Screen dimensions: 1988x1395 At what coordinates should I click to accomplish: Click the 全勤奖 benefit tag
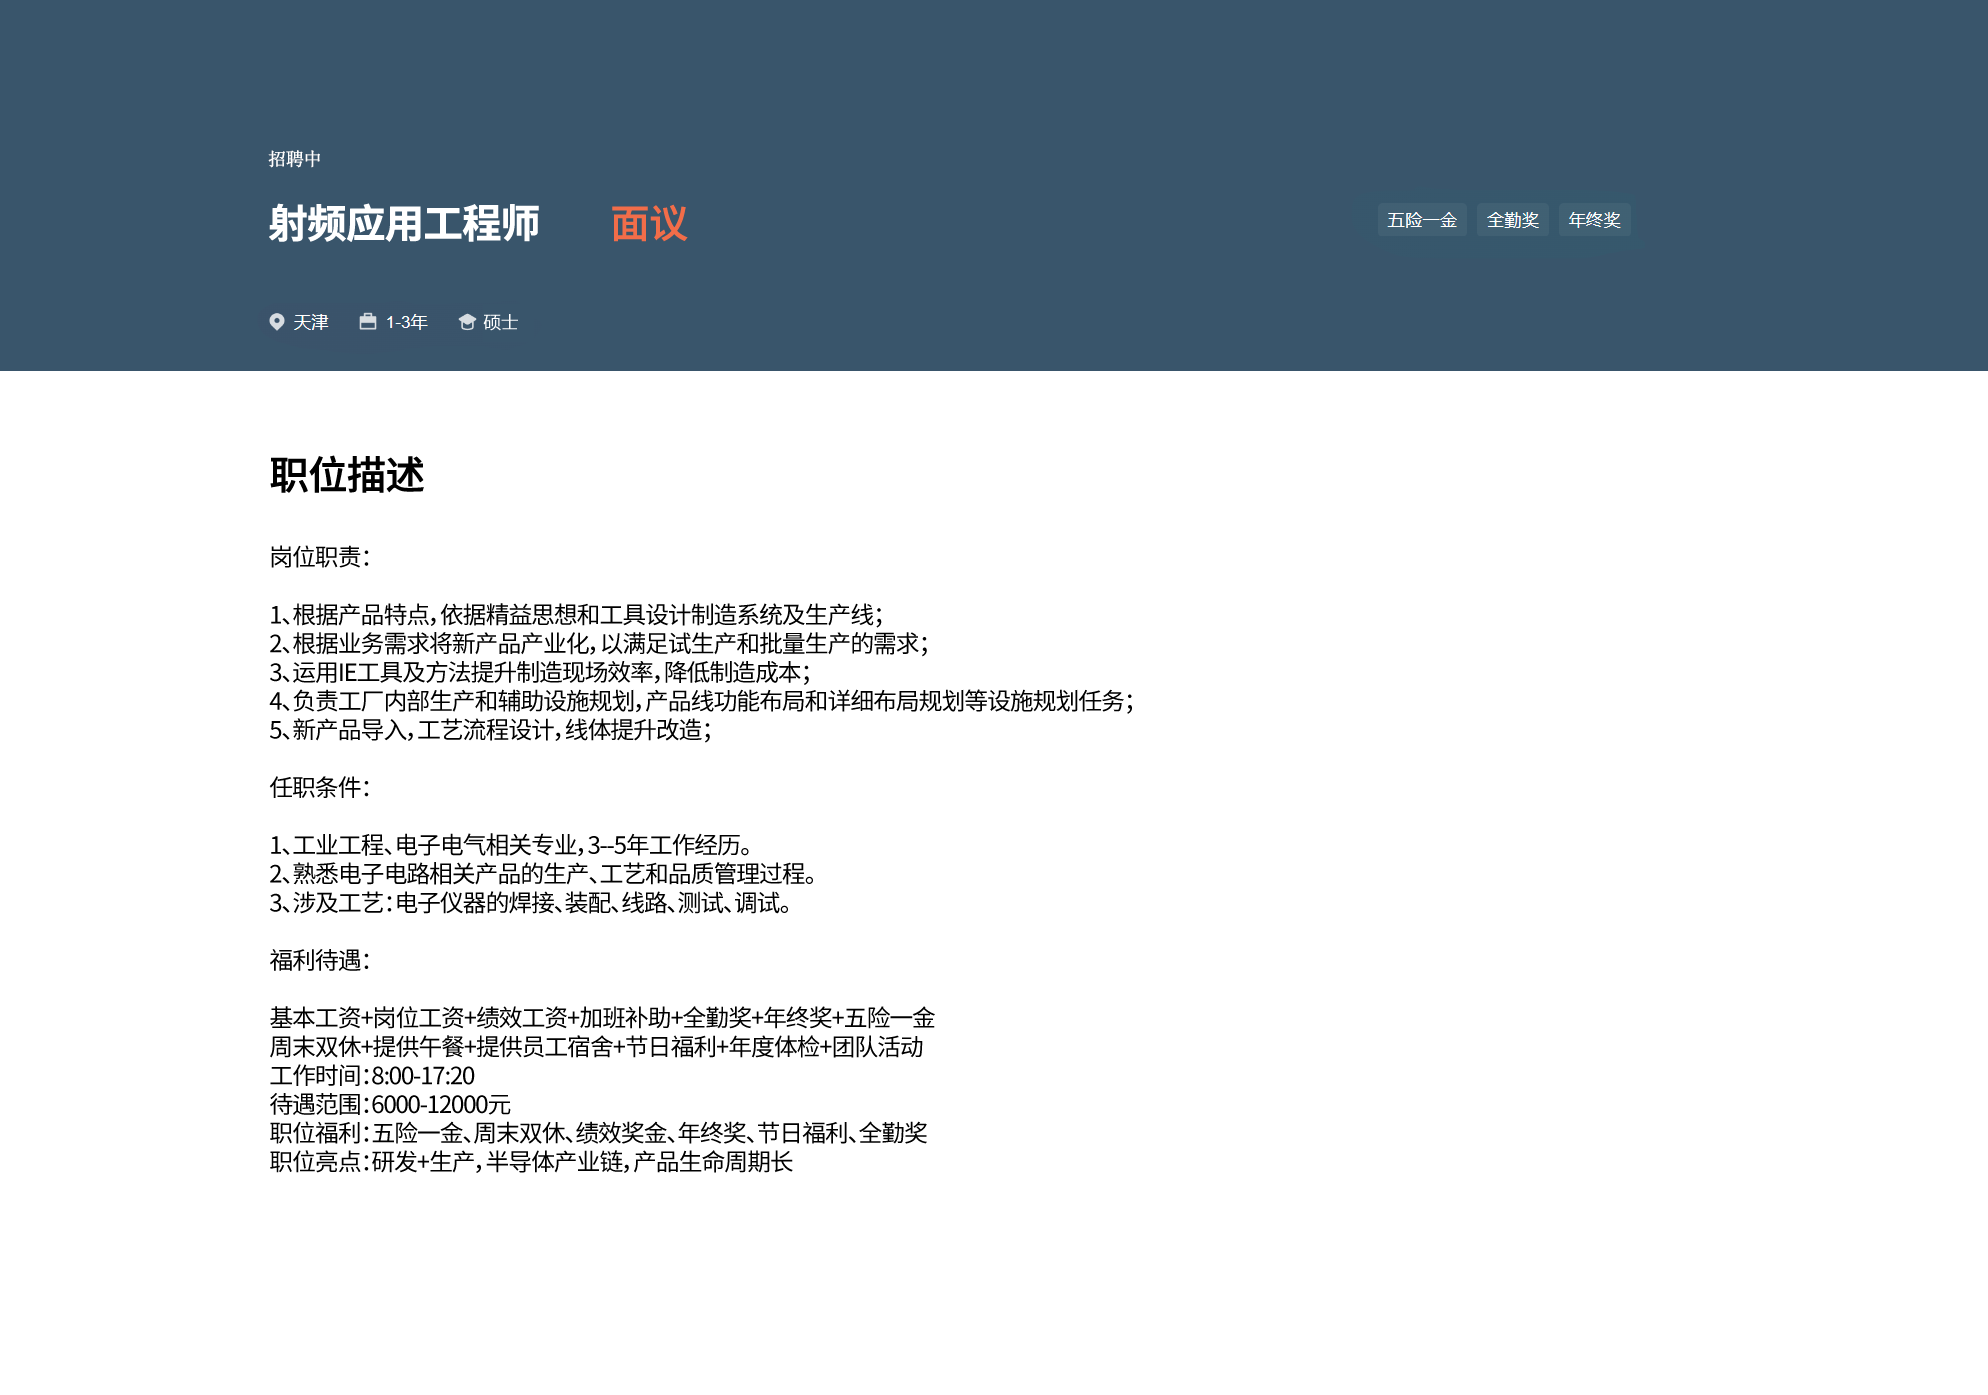tap(1513, 220)
